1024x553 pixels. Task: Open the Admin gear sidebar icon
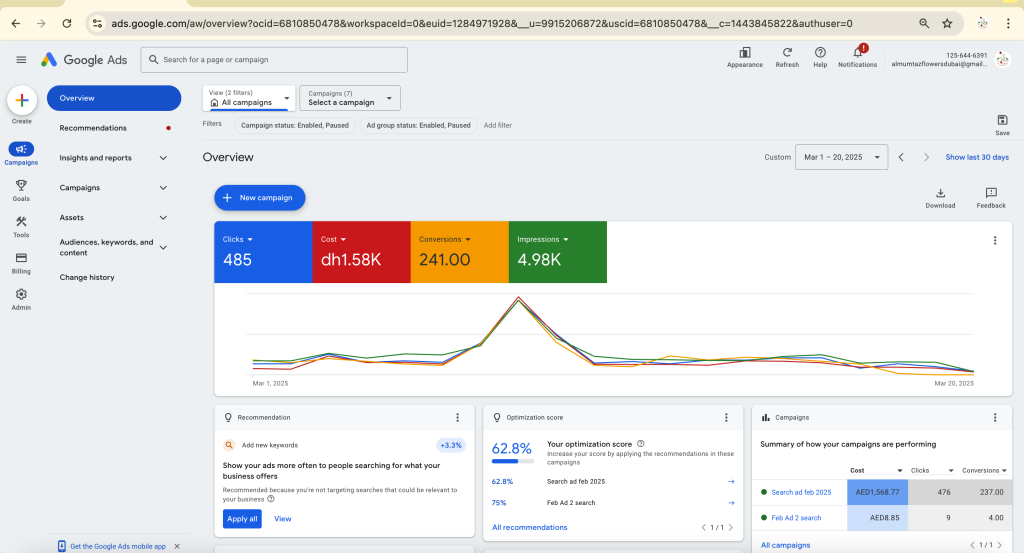(21, 294)
